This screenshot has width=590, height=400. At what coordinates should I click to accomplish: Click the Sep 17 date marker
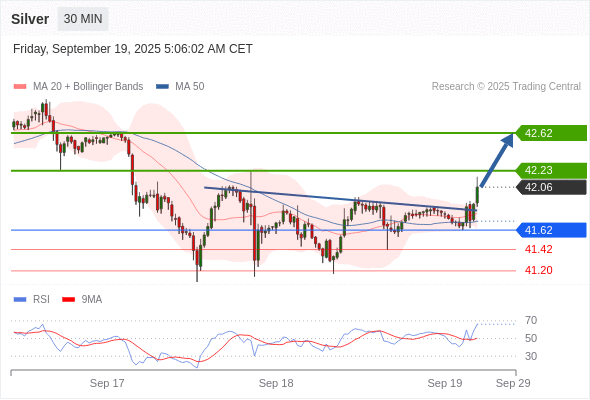pos(107,383)
